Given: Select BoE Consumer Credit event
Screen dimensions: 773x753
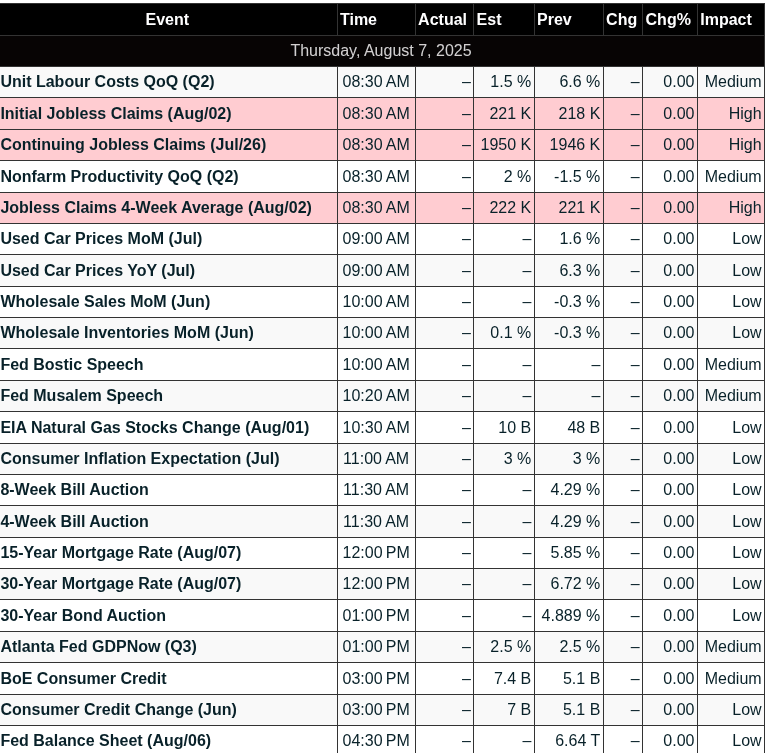Looking at the screenshot, I should click(x=83, y=678).
